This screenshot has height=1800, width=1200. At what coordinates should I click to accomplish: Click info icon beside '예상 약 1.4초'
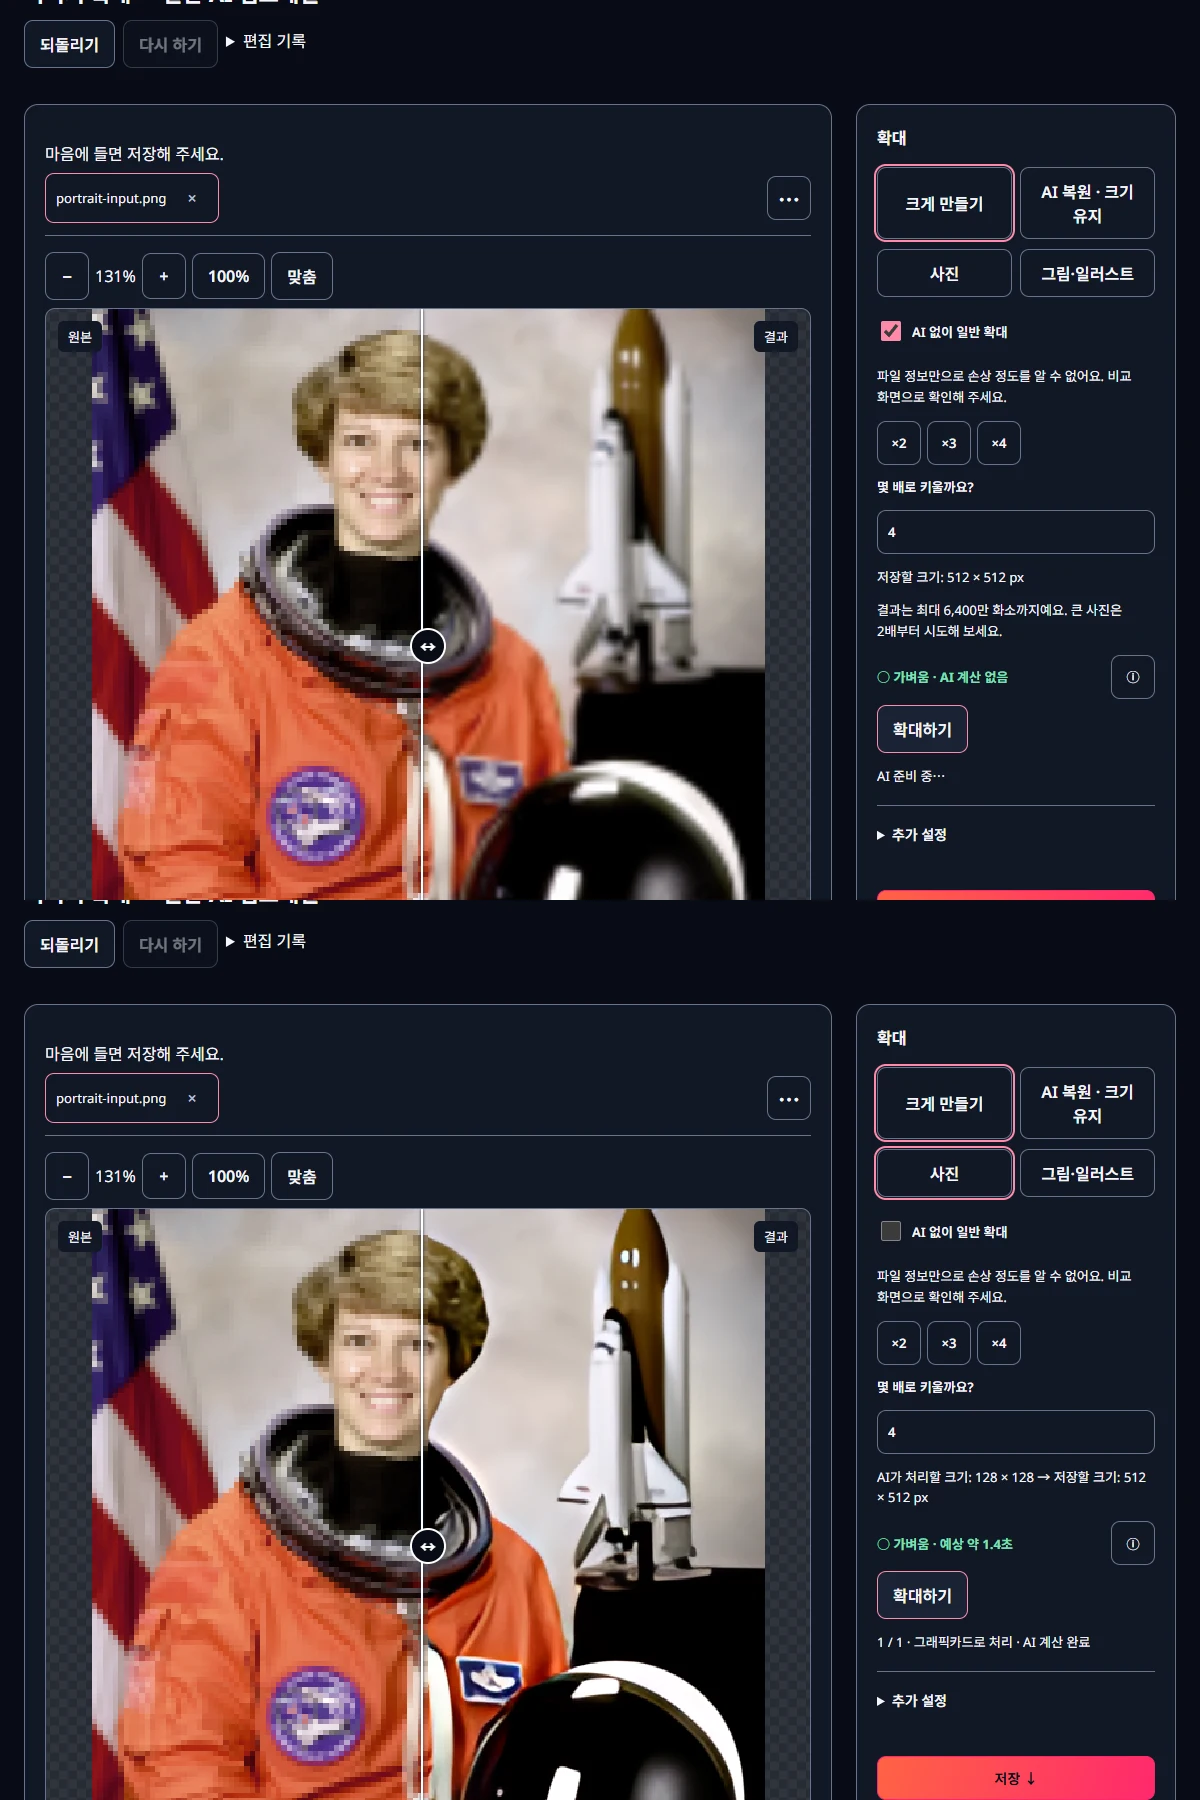click(1133, 1543)
